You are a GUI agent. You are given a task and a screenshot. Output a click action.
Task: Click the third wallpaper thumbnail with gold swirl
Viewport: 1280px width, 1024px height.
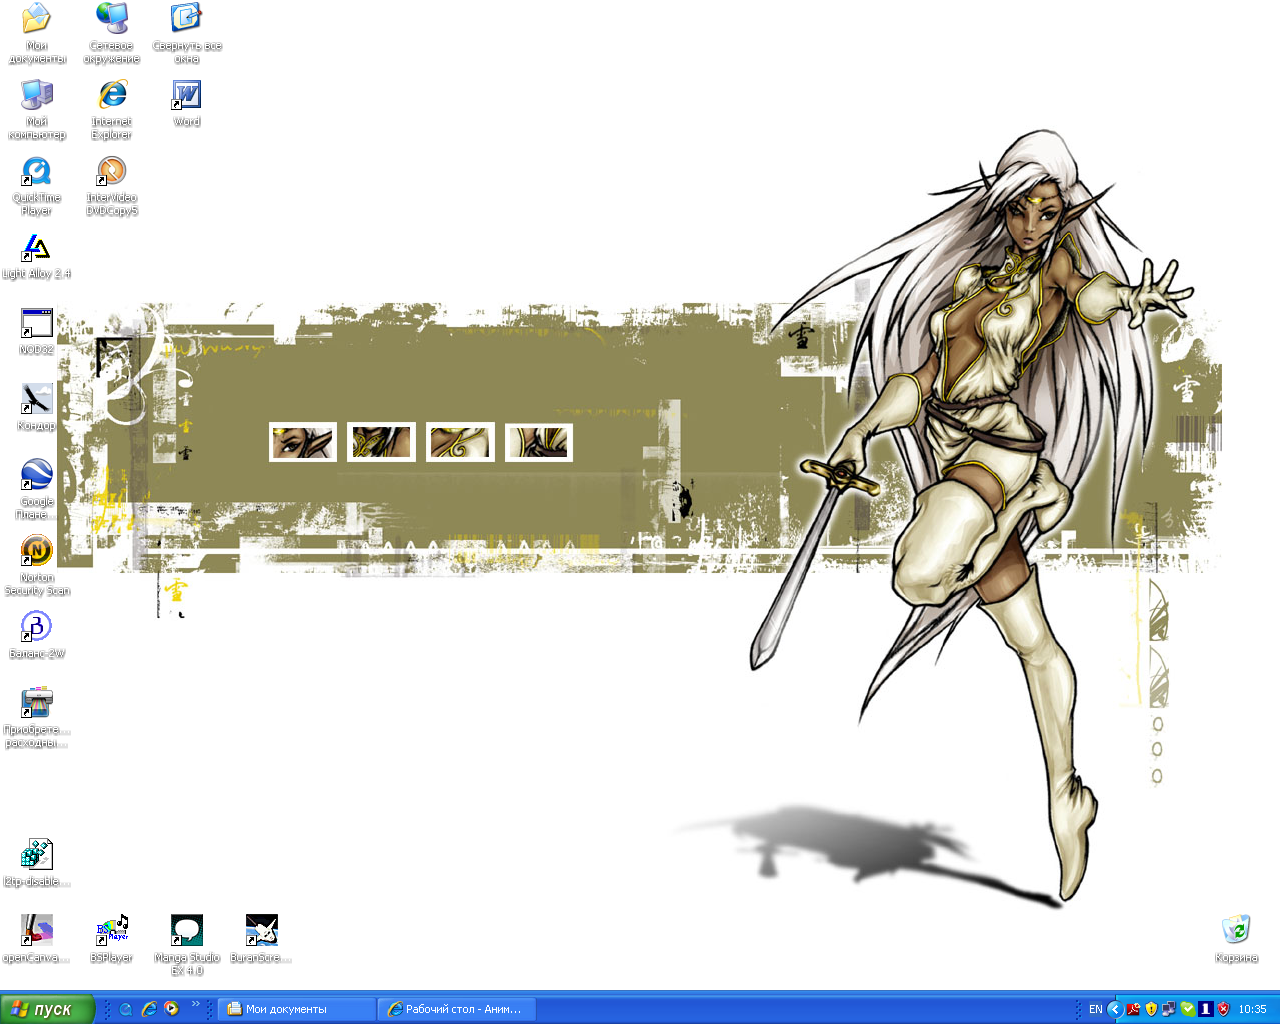[x=460, y=442]
